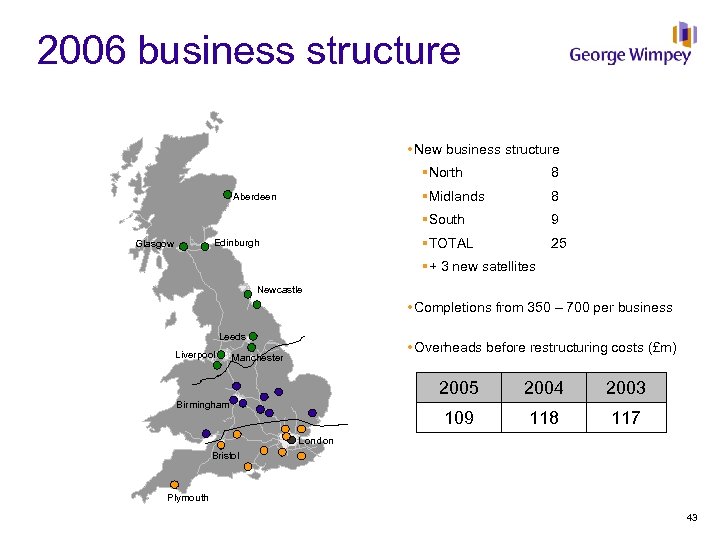Click the 'Bristol' map label

click(x=225, y=456)
